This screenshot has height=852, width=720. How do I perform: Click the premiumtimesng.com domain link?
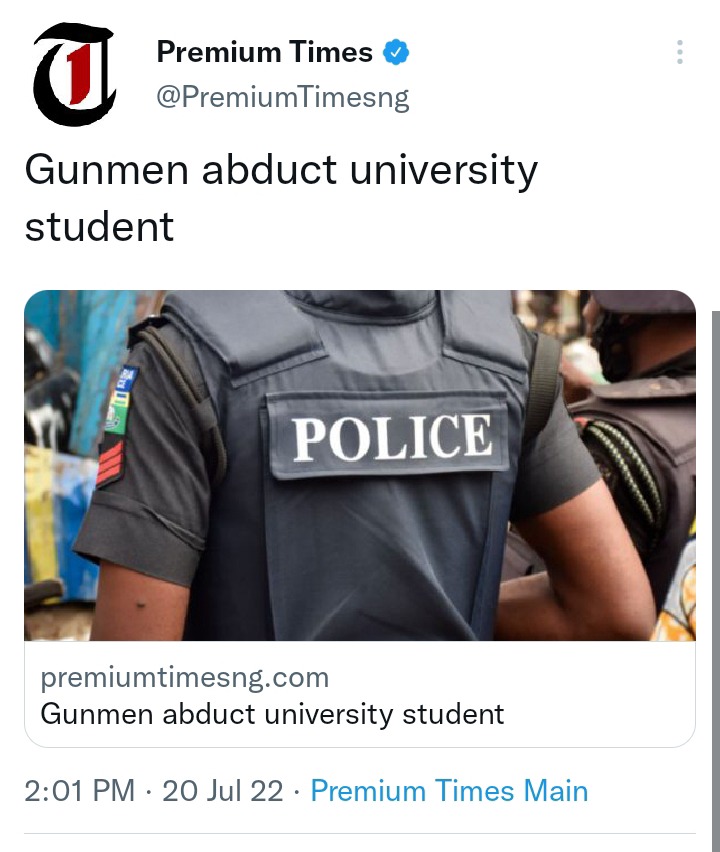[185, 678]
